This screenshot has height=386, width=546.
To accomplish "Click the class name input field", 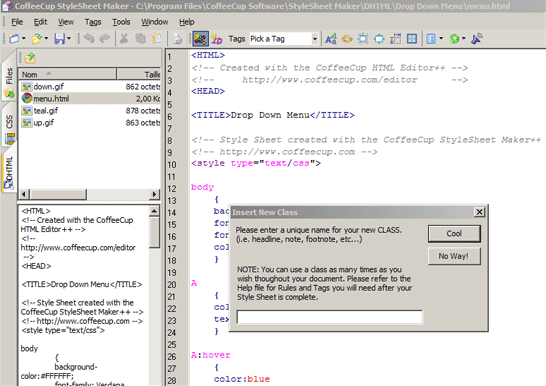I will 329,317.
